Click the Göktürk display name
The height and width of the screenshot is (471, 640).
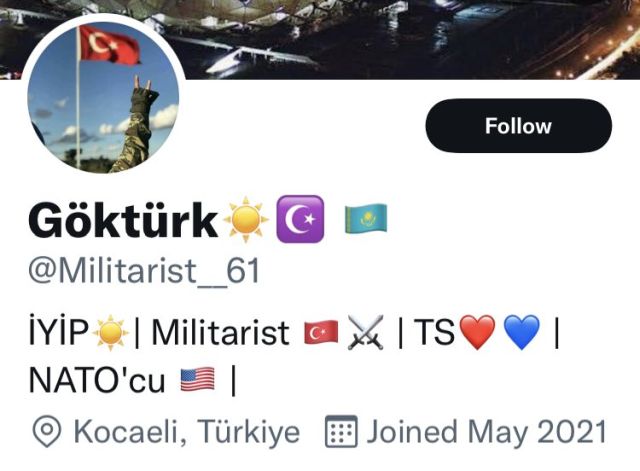(123, 220)
